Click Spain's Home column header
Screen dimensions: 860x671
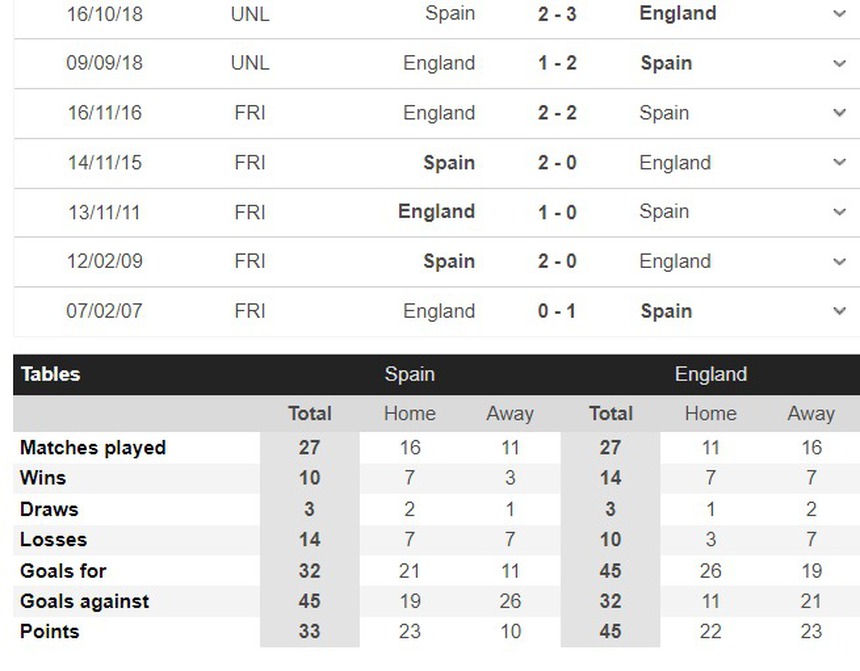(x=410, y=413)
